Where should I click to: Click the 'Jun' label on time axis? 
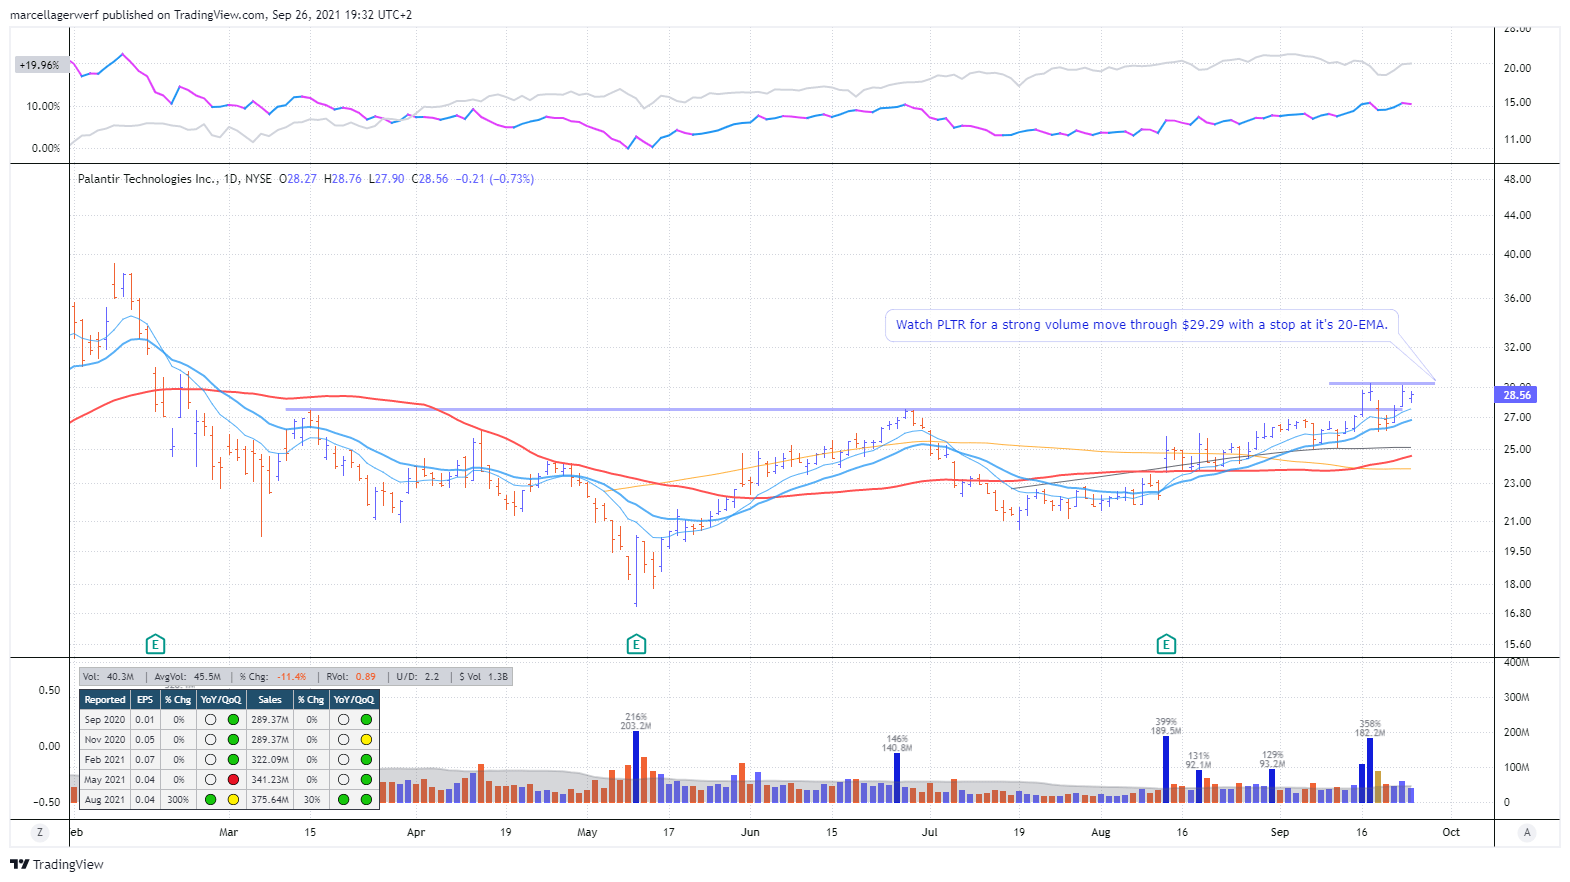pyautogui.click(x=750, y=832)
